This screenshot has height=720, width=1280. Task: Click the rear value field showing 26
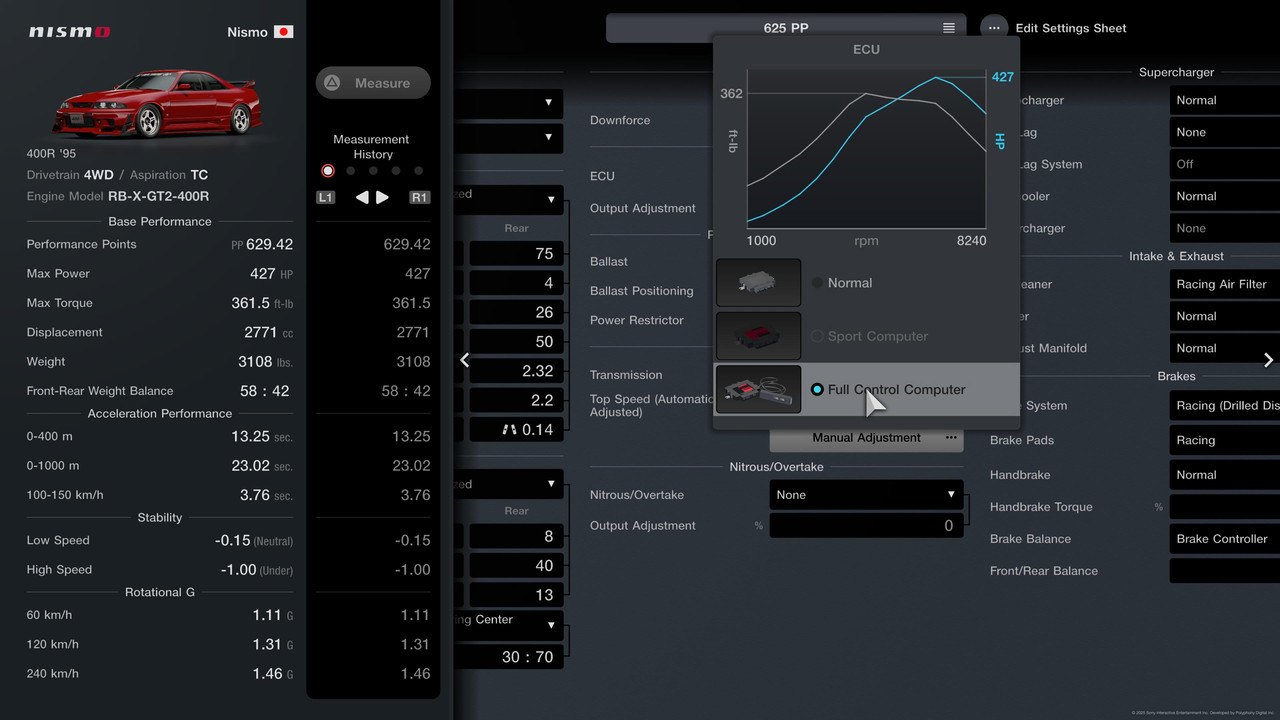point(516,312)
